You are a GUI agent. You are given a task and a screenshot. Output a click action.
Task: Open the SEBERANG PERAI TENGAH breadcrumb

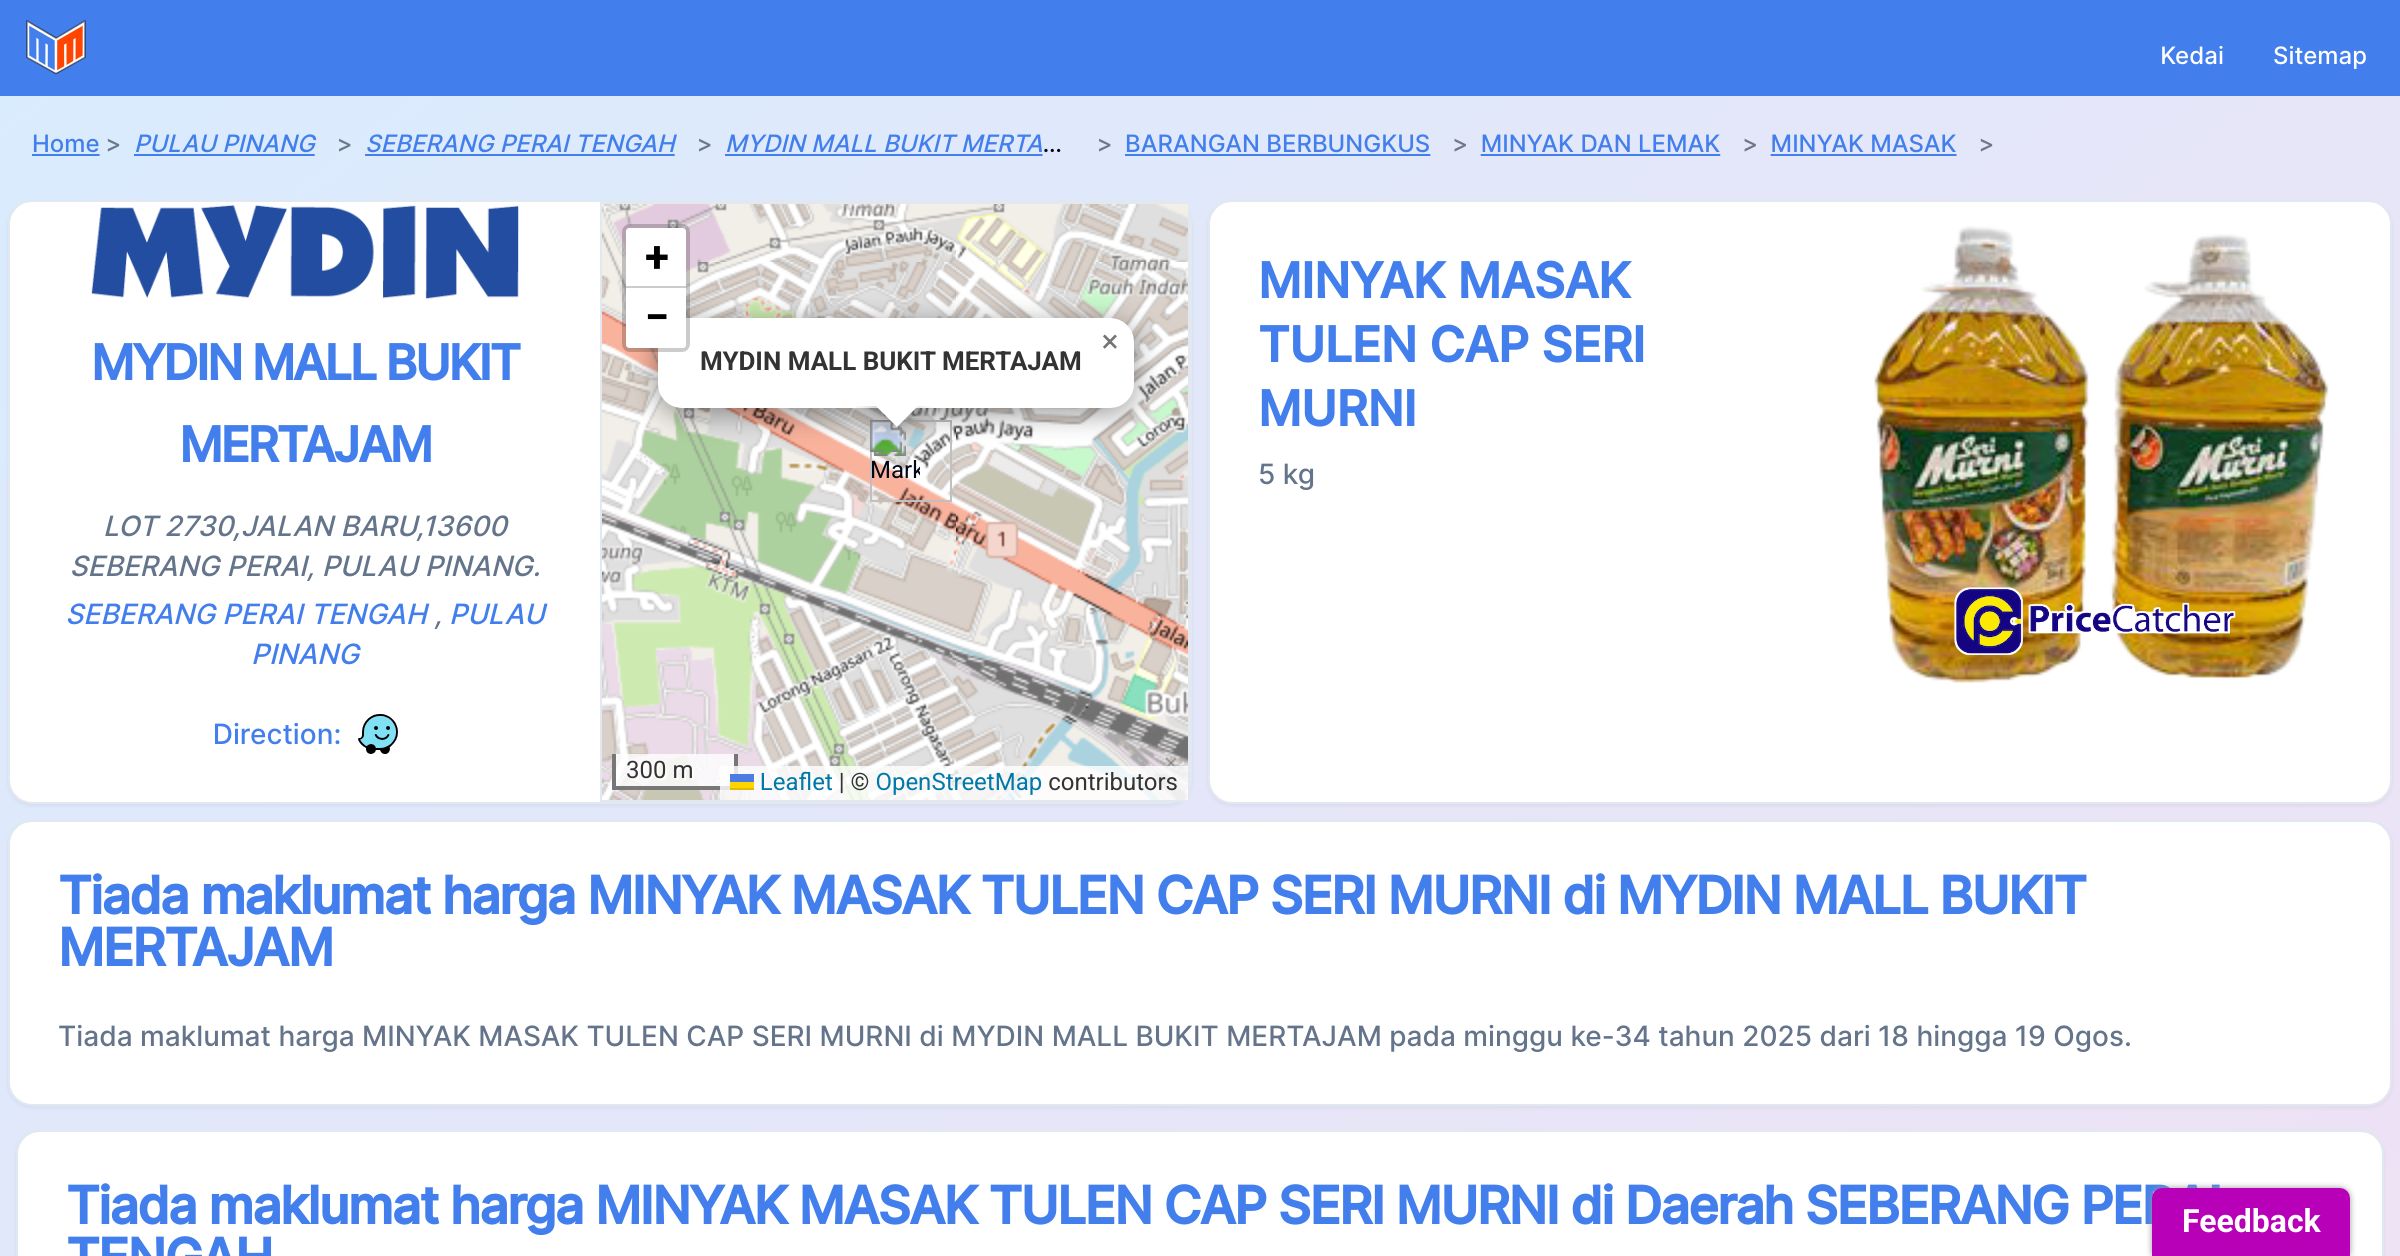(x=521, y=144)
